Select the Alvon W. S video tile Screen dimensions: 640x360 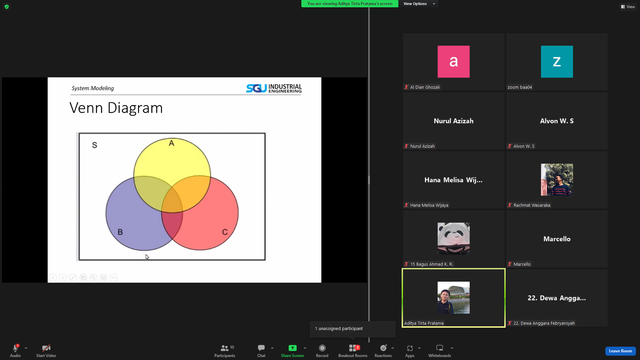click(557, 121)
